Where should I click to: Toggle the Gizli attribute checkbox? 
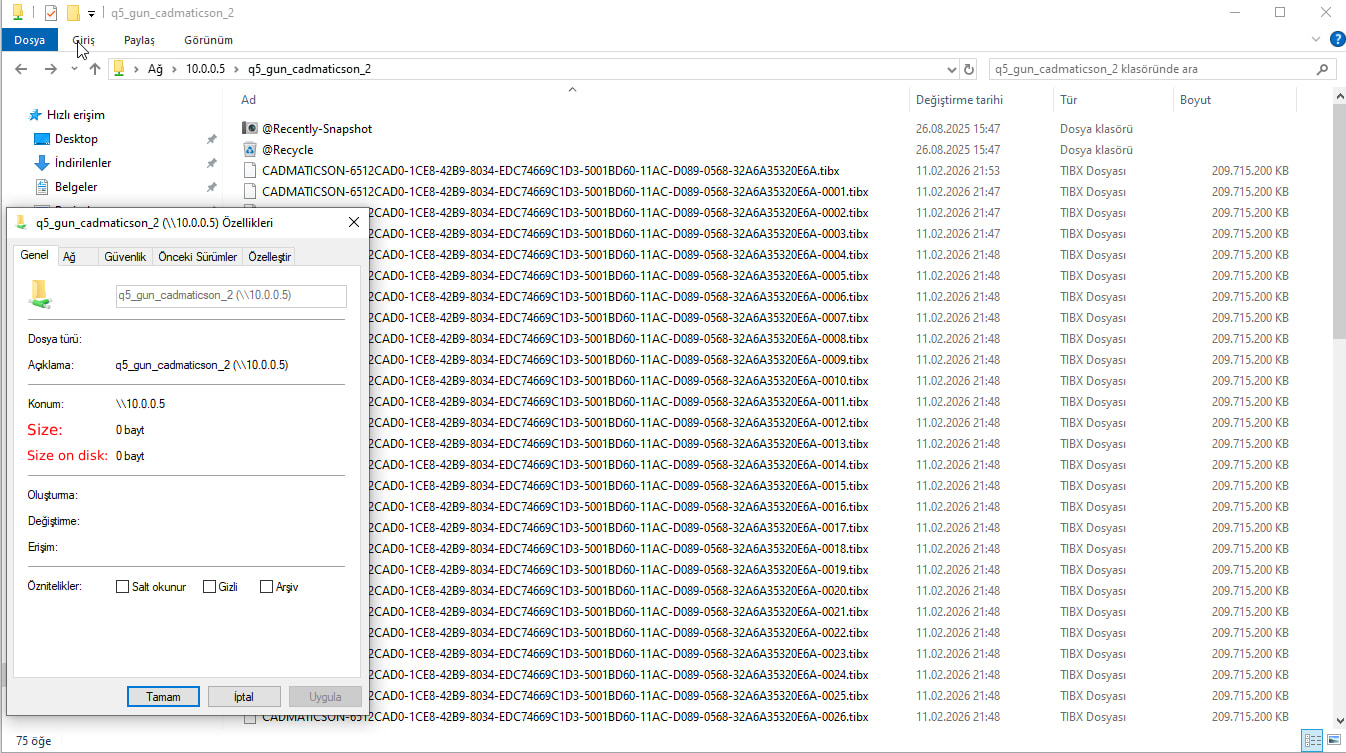pos(210,587)
